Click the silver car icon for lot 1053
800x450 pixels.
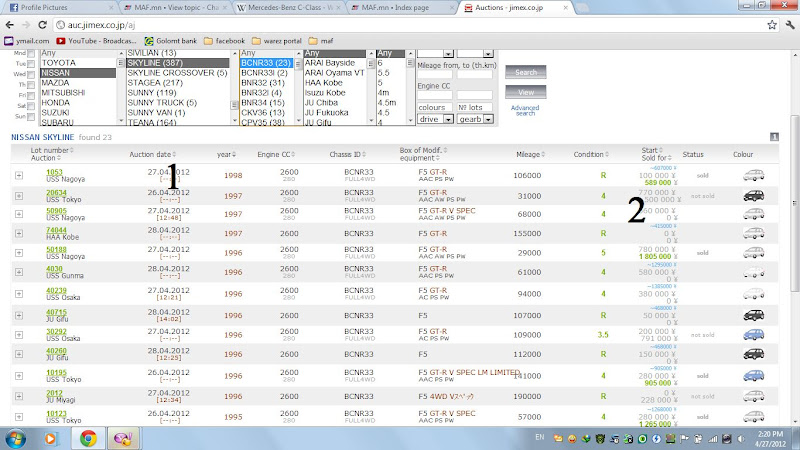(x=754, y=175)
